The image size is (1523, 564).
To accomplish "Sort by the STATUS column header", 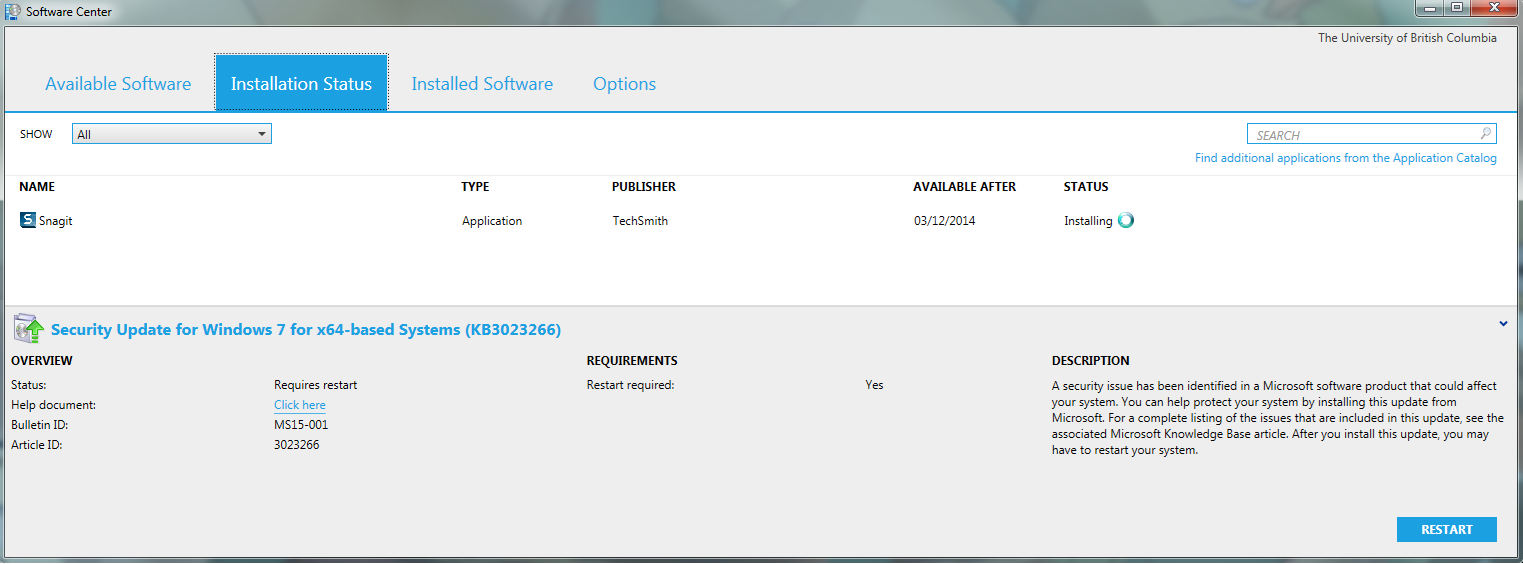I will point(1086,187).
